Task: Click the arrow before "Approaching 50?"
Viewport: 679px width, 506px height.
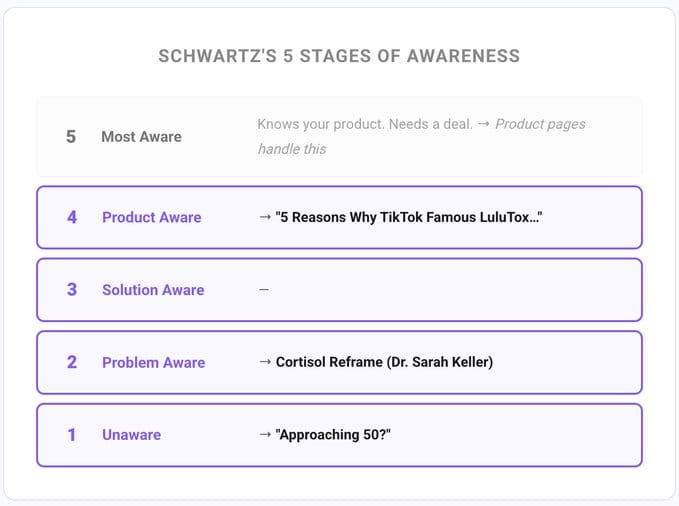Action: point(265,435)
